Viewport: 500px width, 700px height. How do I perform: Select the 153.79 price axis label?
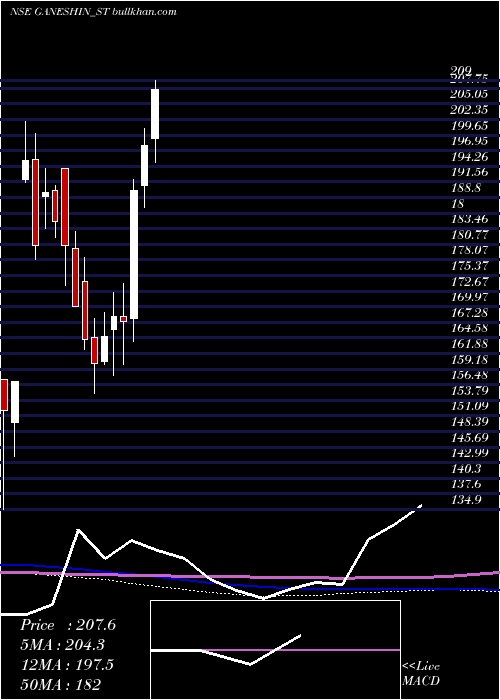469,390
